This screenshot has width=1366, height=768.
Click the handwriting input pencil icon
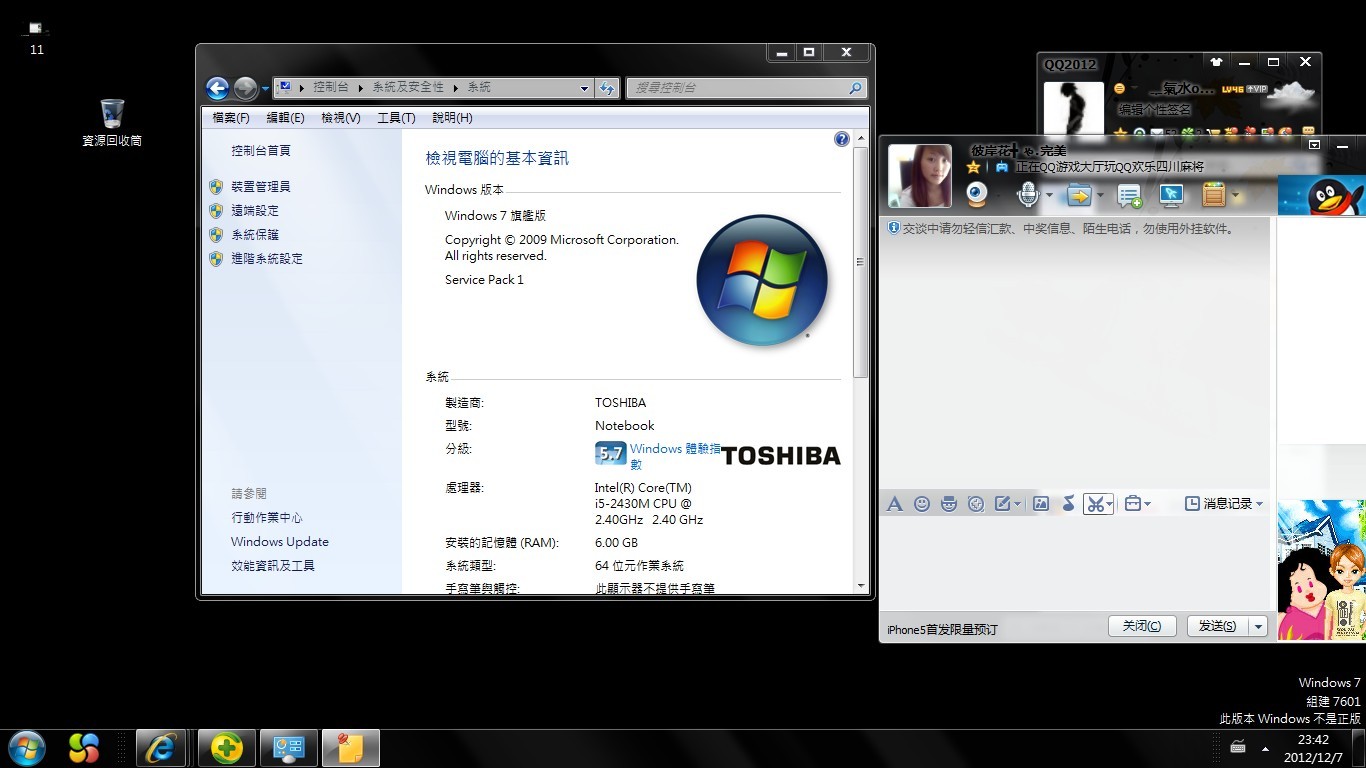[1003, 504]
